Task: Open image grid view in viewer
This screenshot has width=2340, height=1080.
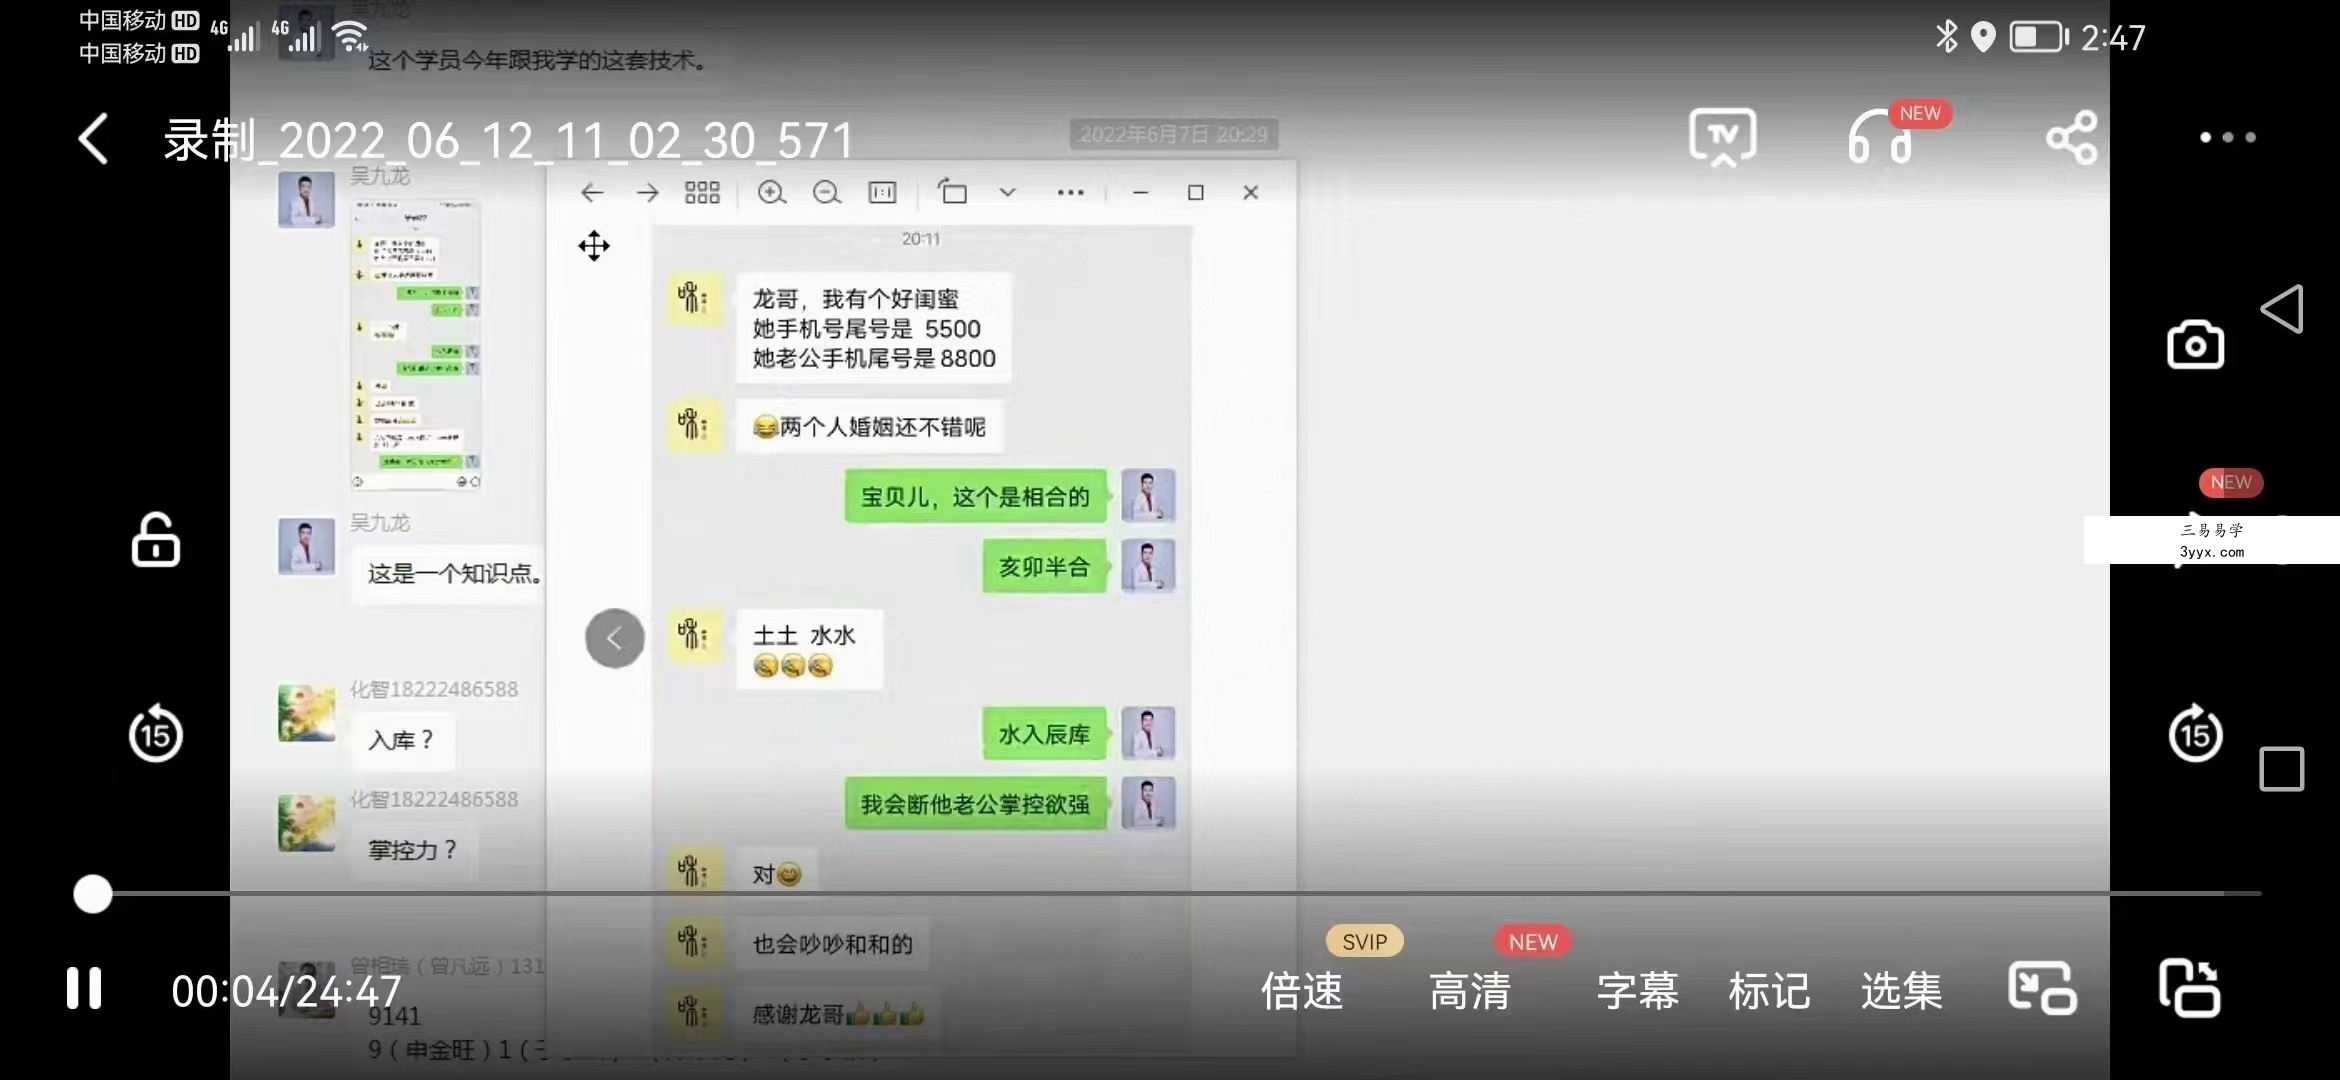Action: coord(702,192)
